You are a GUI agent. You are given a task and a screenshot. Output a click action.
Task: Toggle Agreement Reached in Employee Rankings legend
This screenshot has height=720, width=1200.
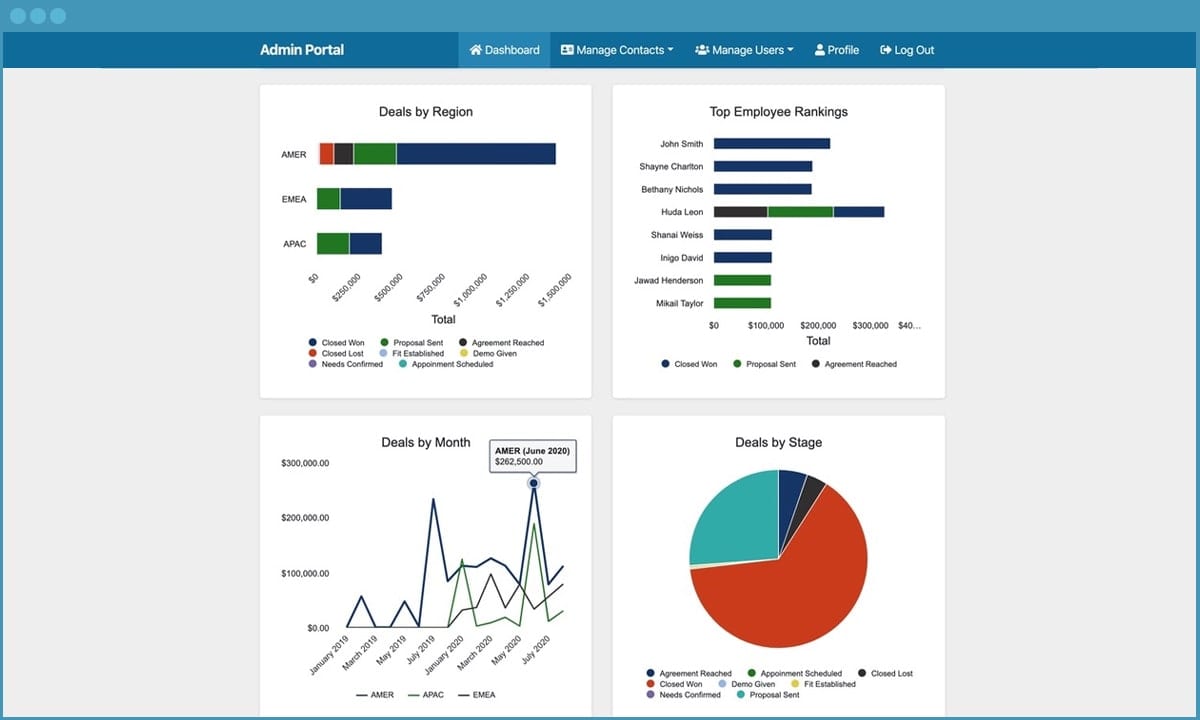pyautogui.click(x=854, y=364)
